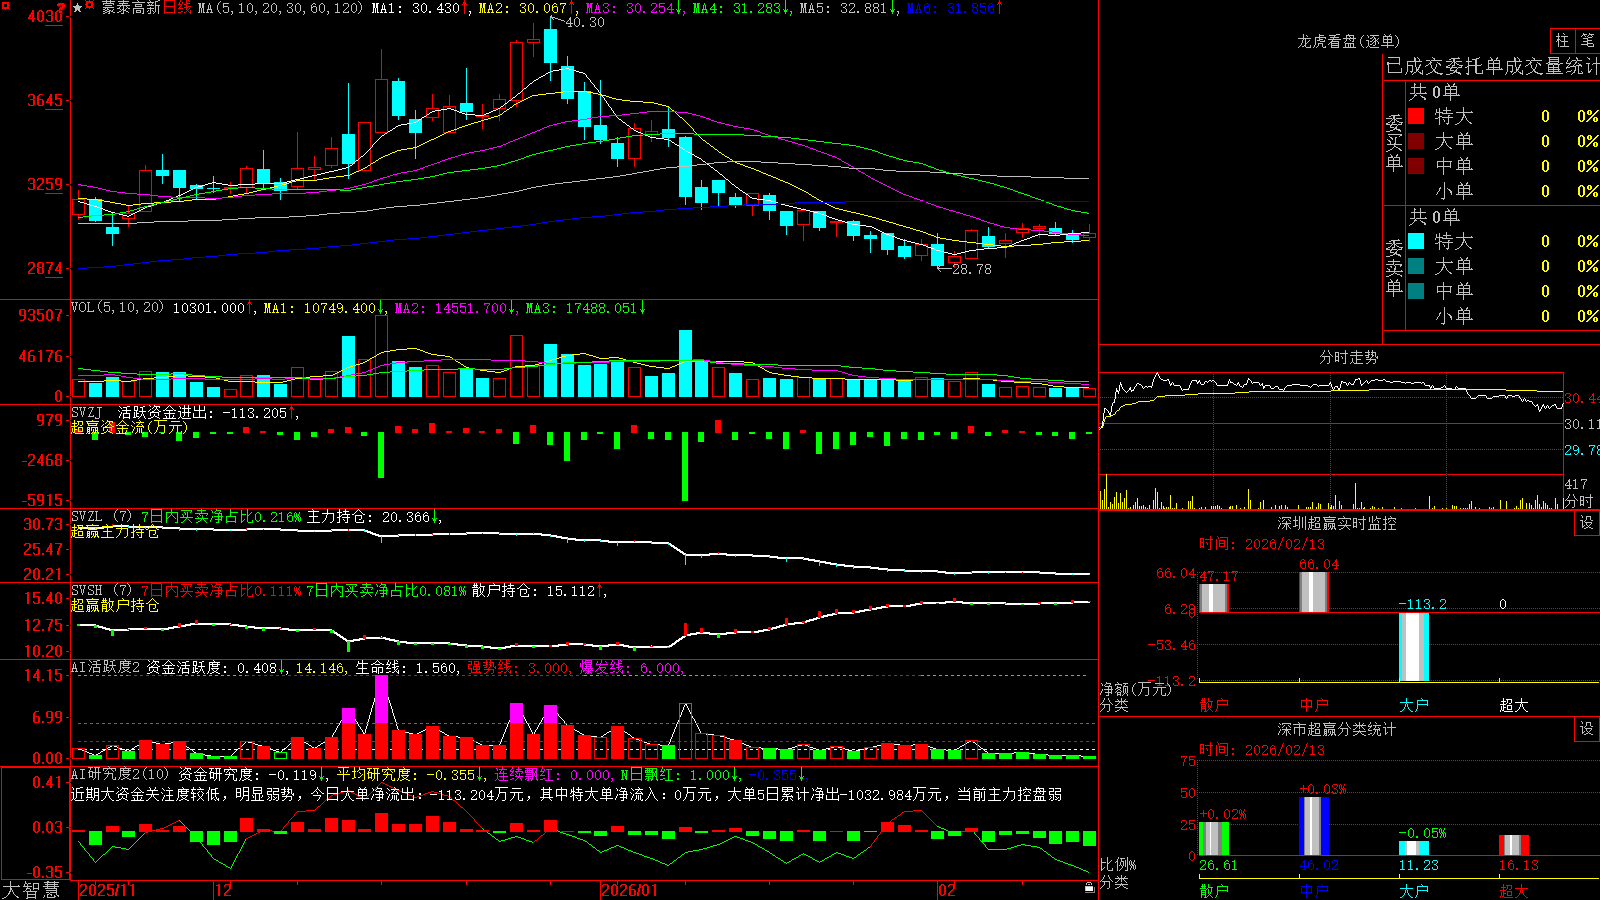1600x900 pixels.
Task: Click the star favorite icon beside 蒙泰高新
Action: [78, 8]
